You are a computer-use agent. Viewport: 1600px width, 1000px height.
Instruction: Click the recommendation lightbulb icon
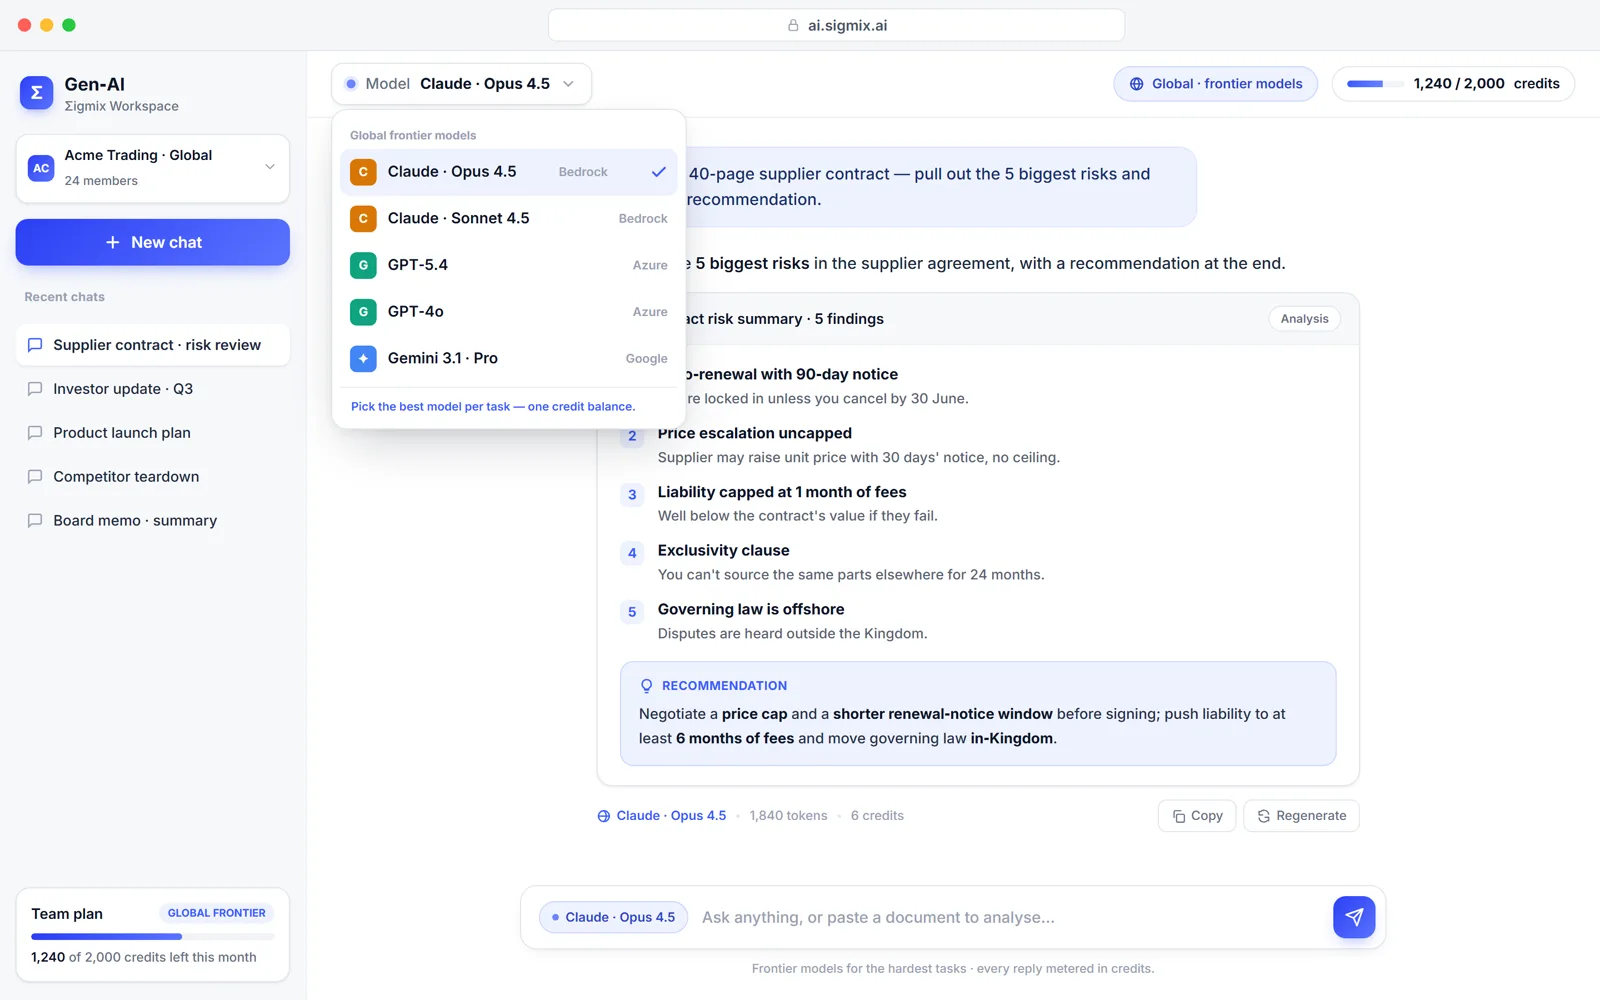646,686
